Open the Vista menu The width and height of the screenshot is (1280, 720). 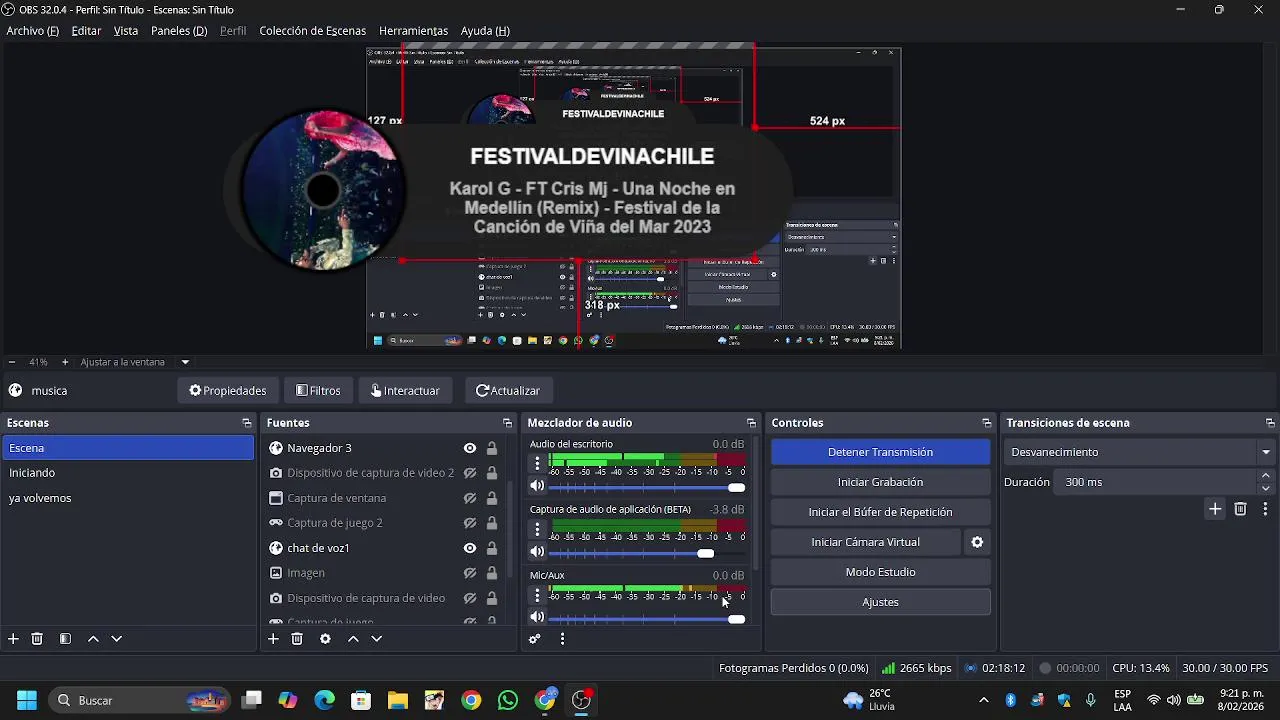click(x=126, y=31)
